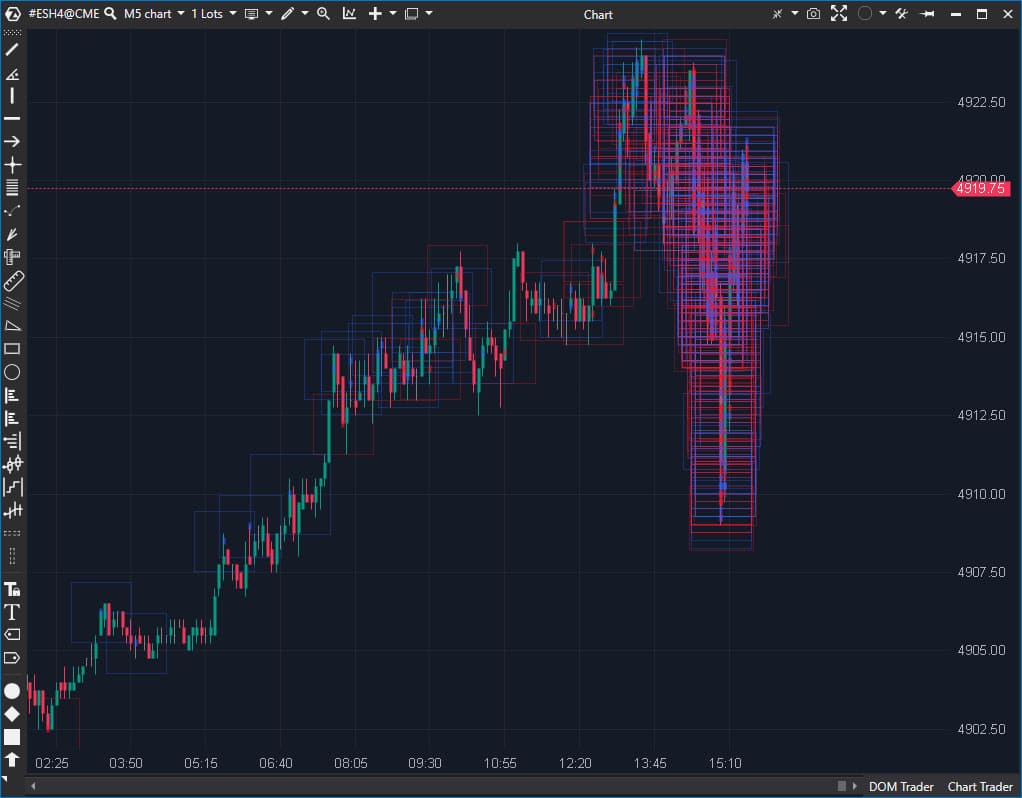Click the #ESH4@CME instrument symbol
1022x798 pixels.
pyautogui.click(x=63, y=14)
